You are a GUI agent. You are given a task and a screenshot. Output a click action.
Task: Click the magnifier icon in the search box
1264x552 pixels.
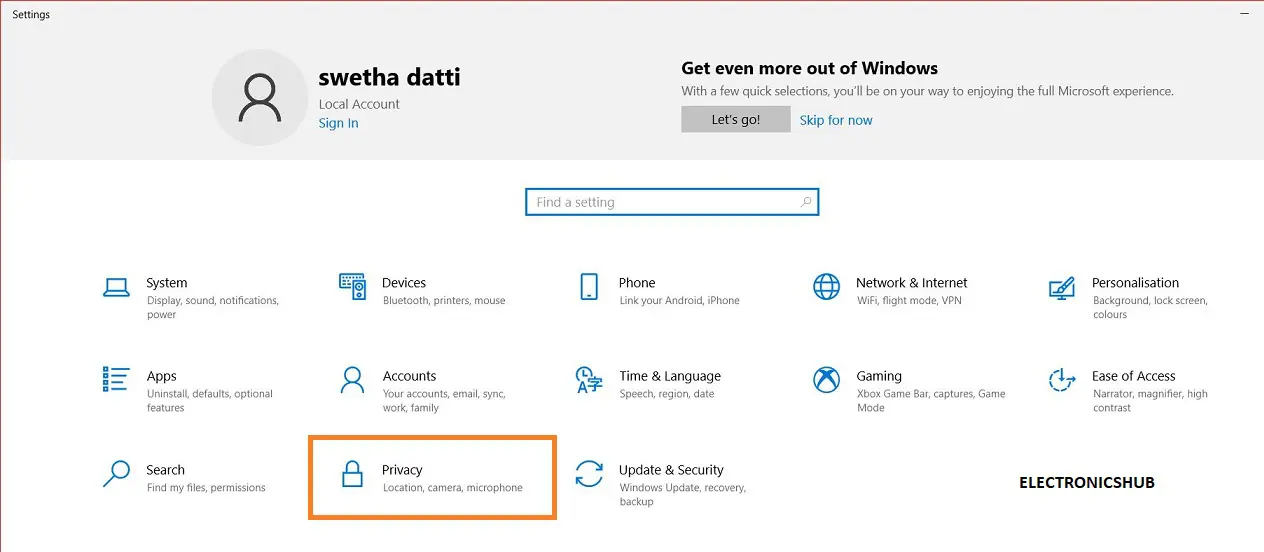pyautogui.click(x=806, y=202)
